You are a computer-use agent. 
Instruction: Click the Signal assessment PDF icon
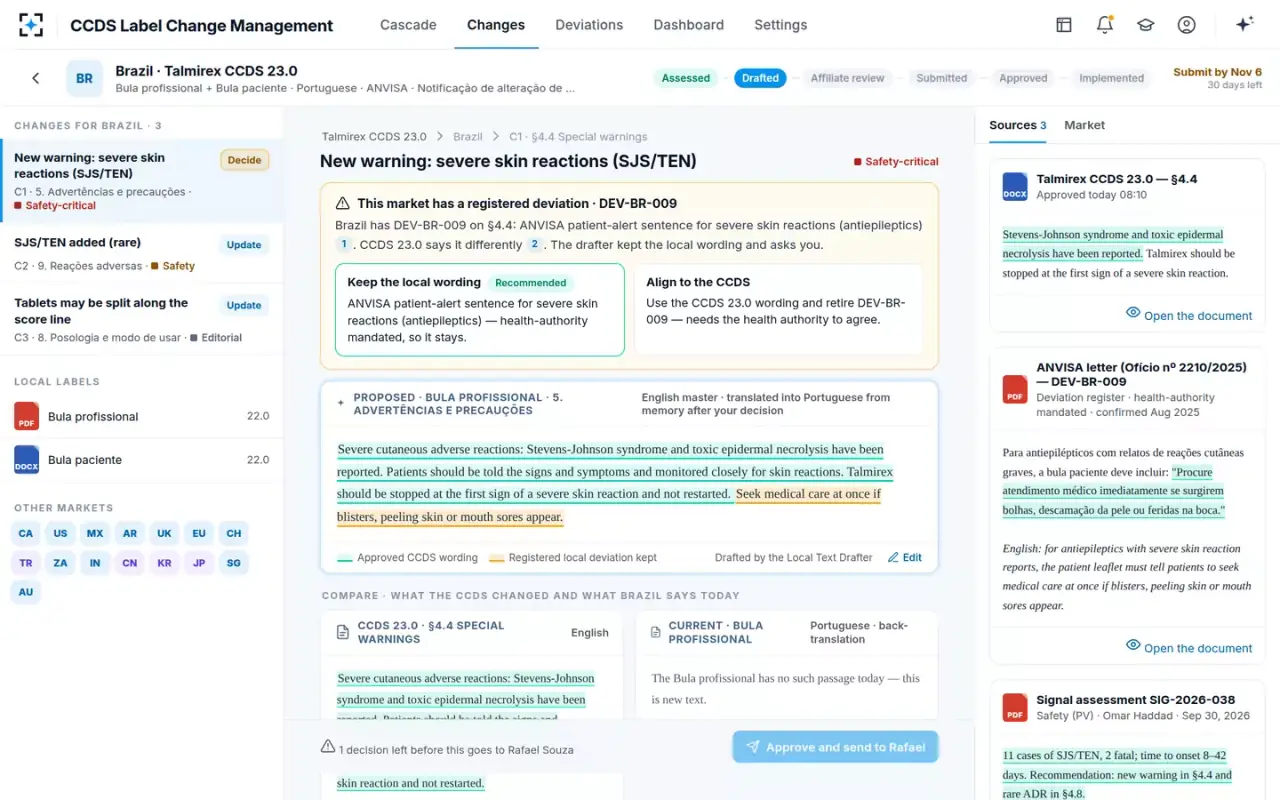[x=1015, y=707]
